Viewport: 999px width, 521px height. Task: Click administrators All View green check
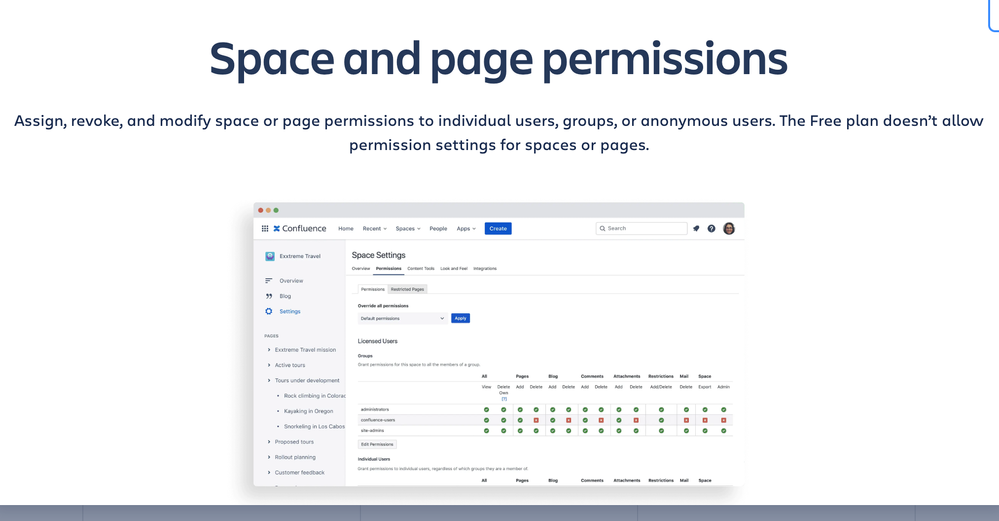point(486,410)
